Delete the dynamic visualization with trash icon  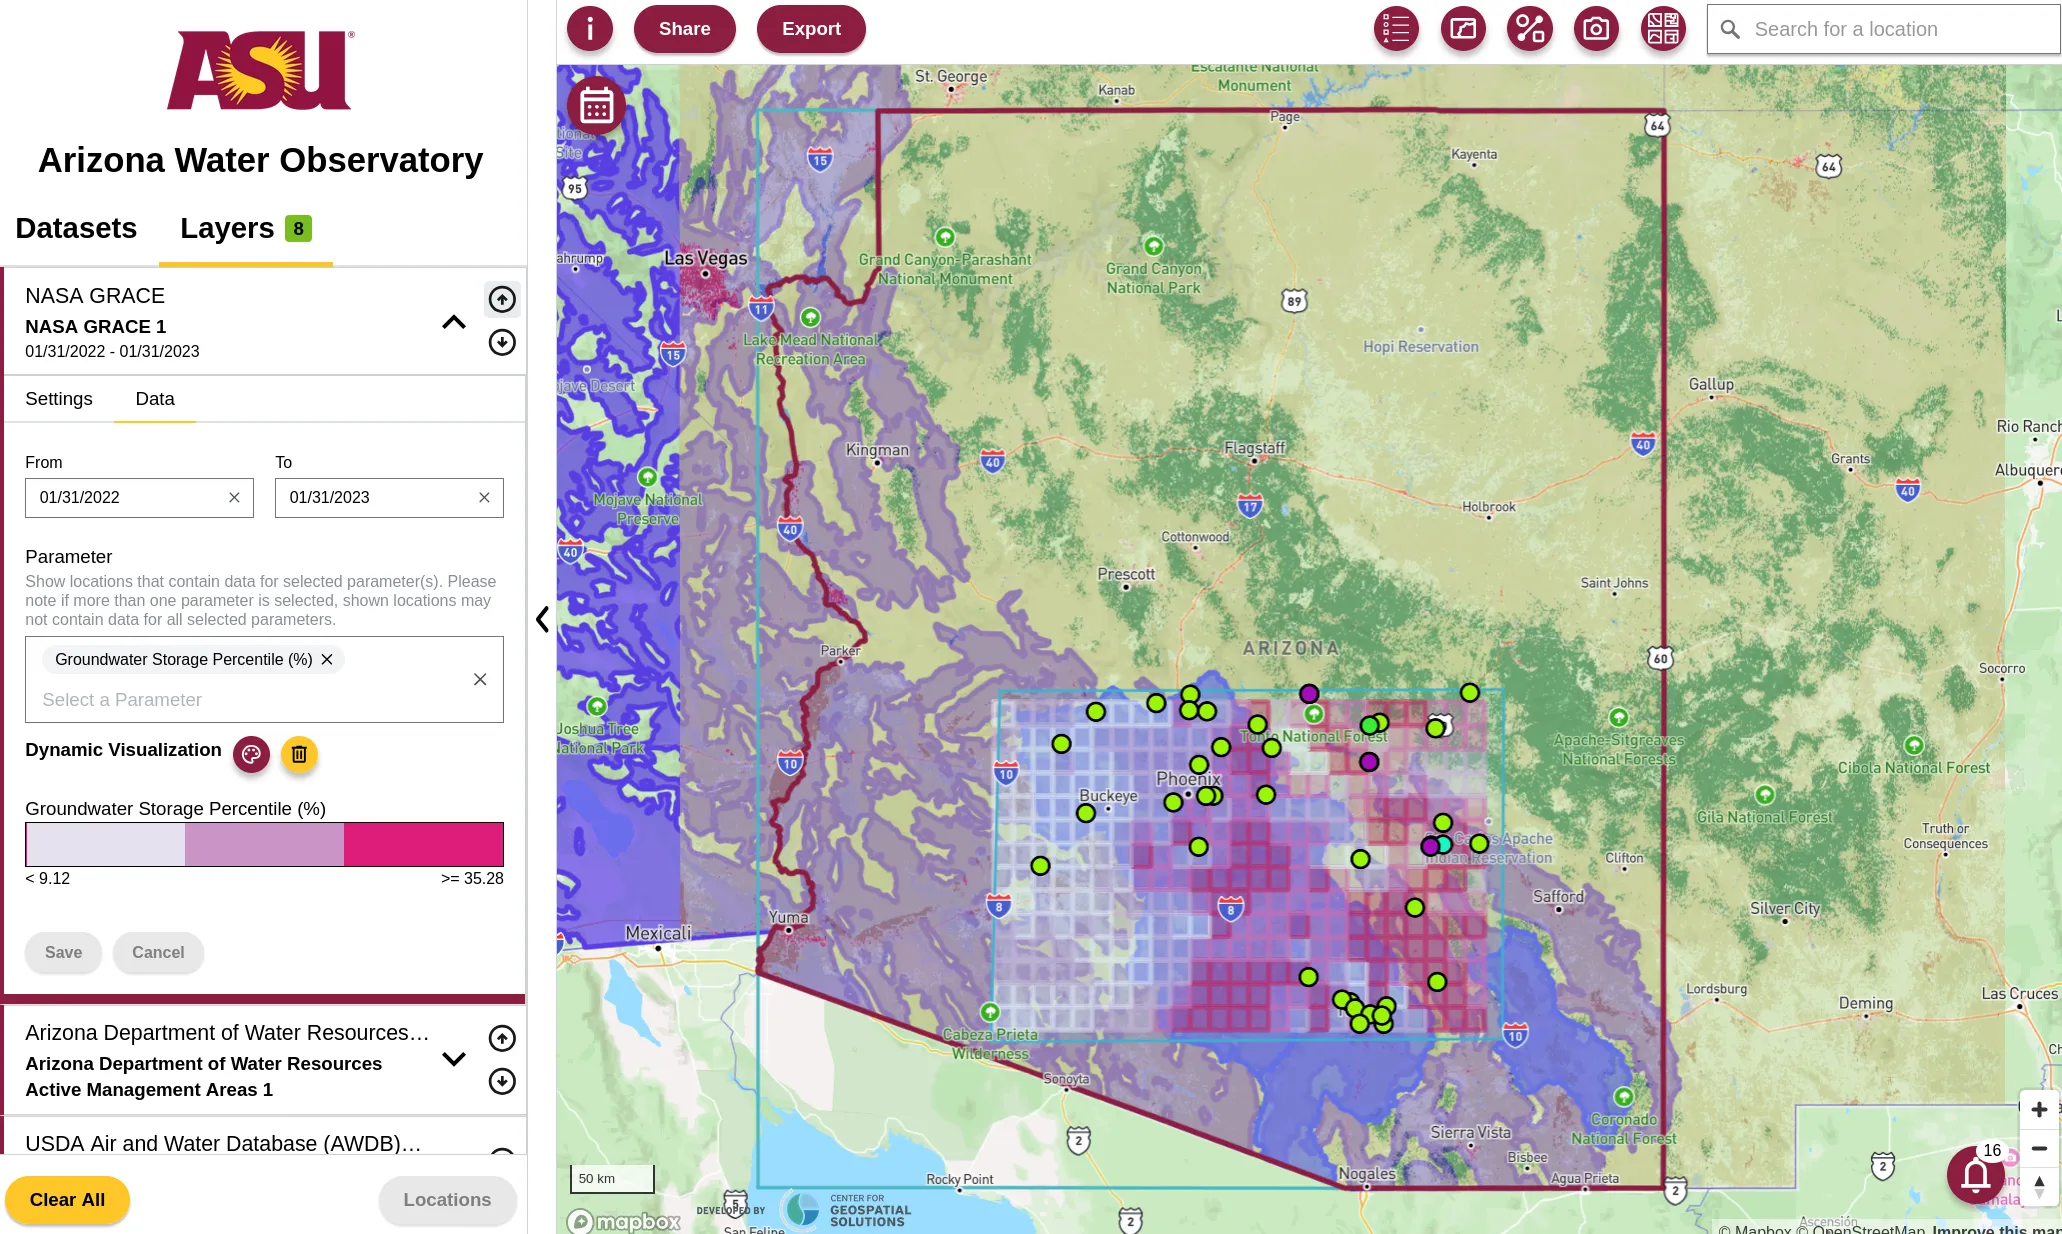[299, 754]
